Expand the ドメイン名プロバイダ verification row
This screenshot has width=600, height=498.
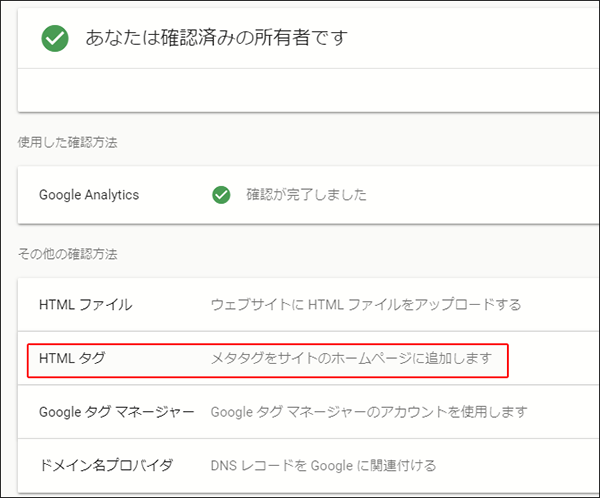coord(308,465)
